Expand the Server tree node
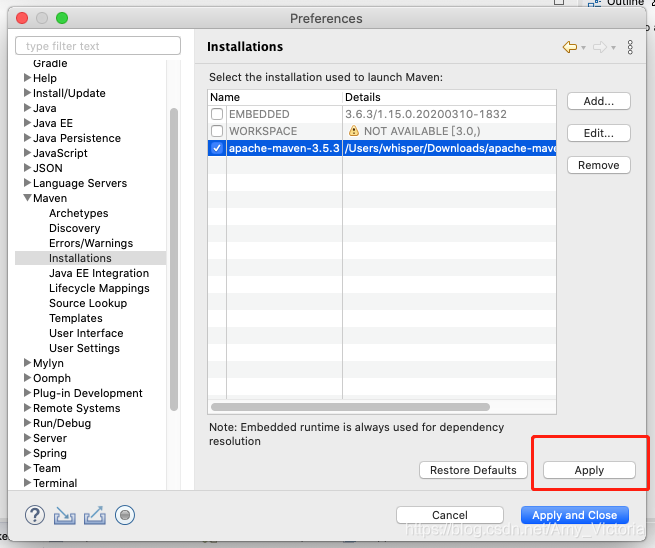This screenshot has width=655, height=548. [x=27, y=438]
